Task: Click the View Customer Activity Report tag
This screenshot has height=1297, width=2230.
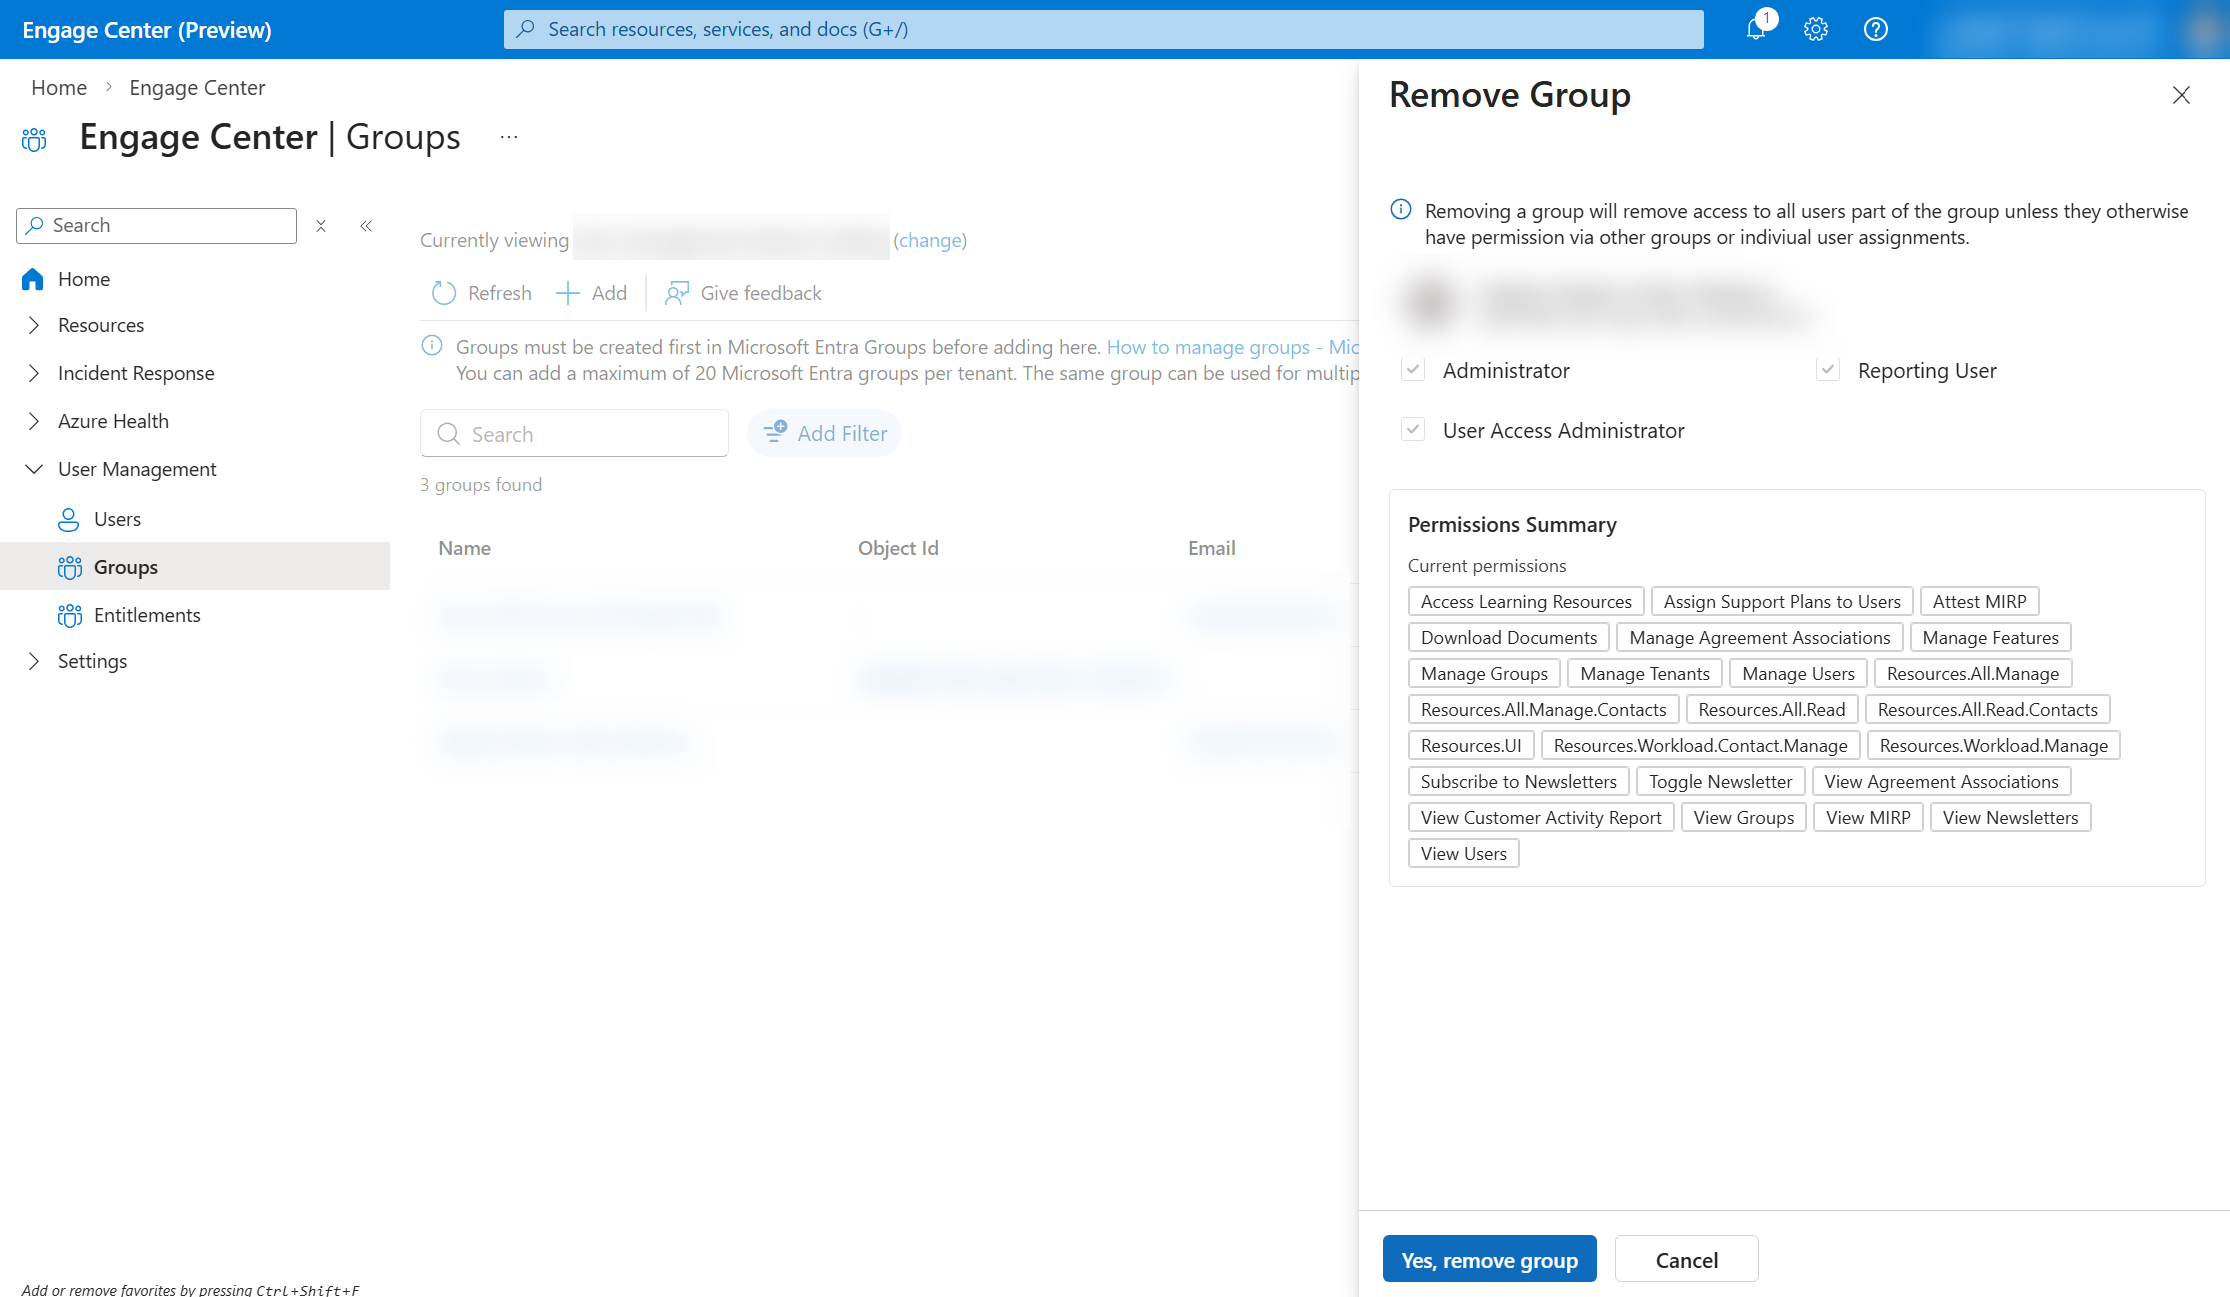Action: [1541, 817]
